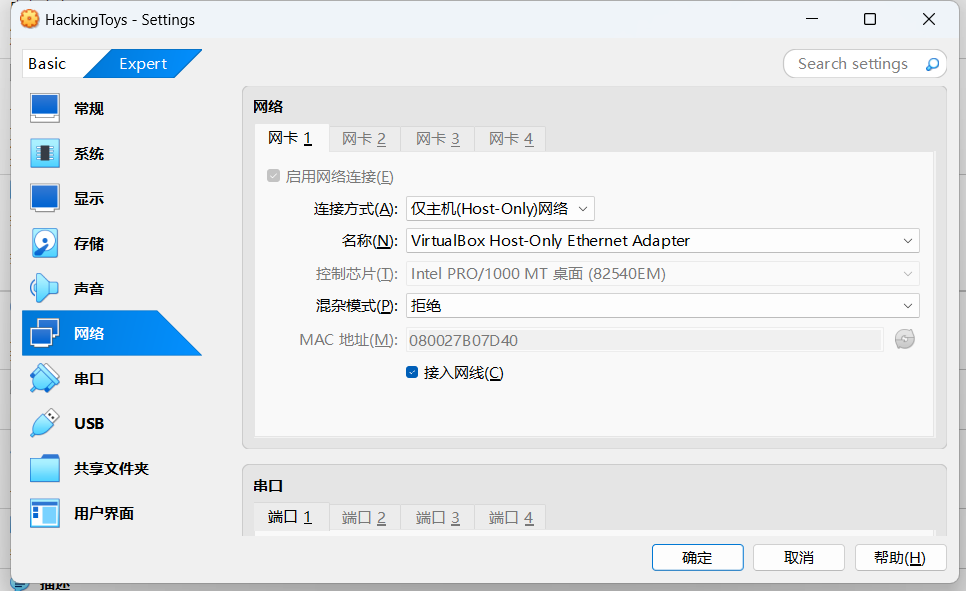Select the 端口 4 serial tab
The height and width of the screenshot is (591, 966).
click(511, 517)
